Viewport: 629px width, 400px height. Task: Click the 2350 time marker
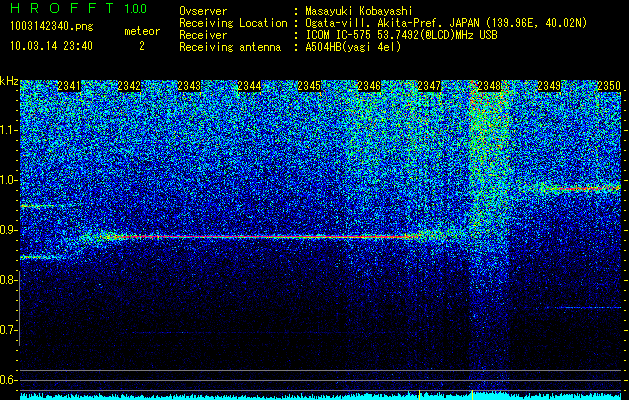[609, 86]
